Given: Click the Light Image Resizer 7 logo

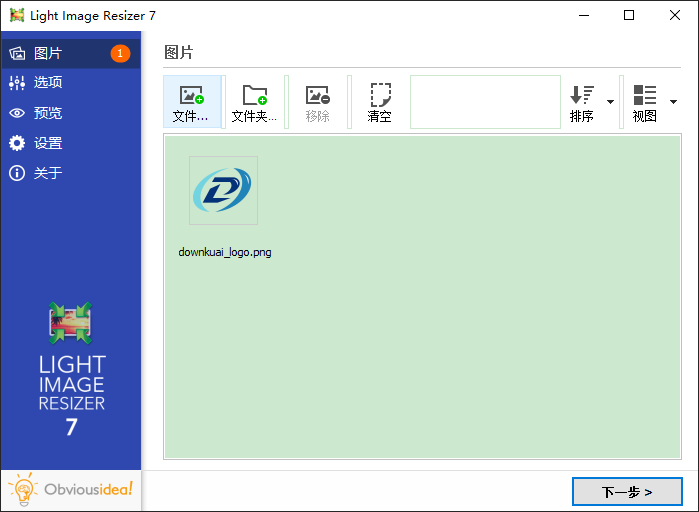Looking at the screenshot, I should (71, 370).
